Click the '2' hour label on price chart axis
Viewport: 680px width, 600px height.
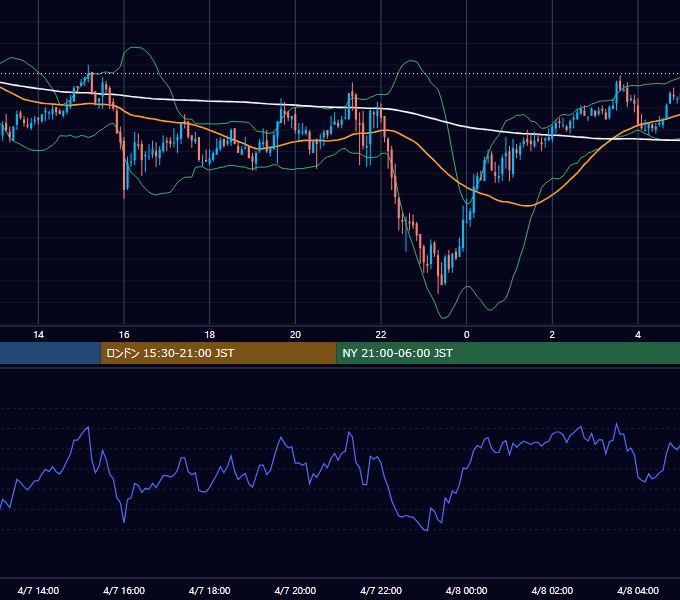pyautogui.click(x=552, y=335)
